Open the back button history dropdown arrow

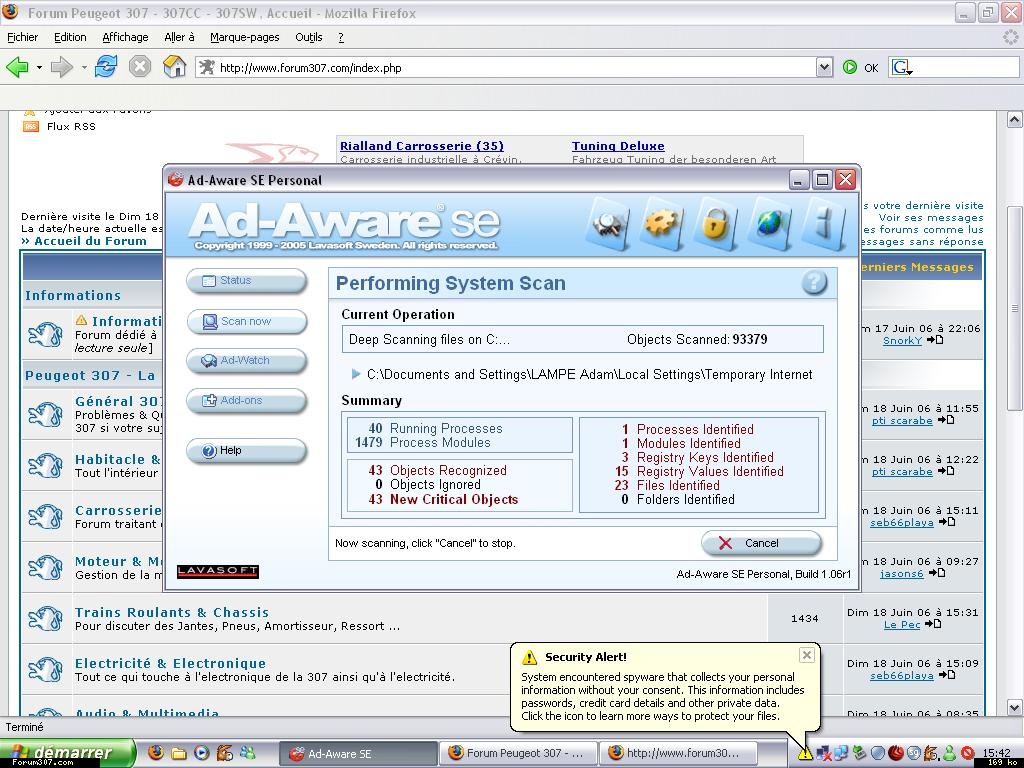(x=39, y=67)
